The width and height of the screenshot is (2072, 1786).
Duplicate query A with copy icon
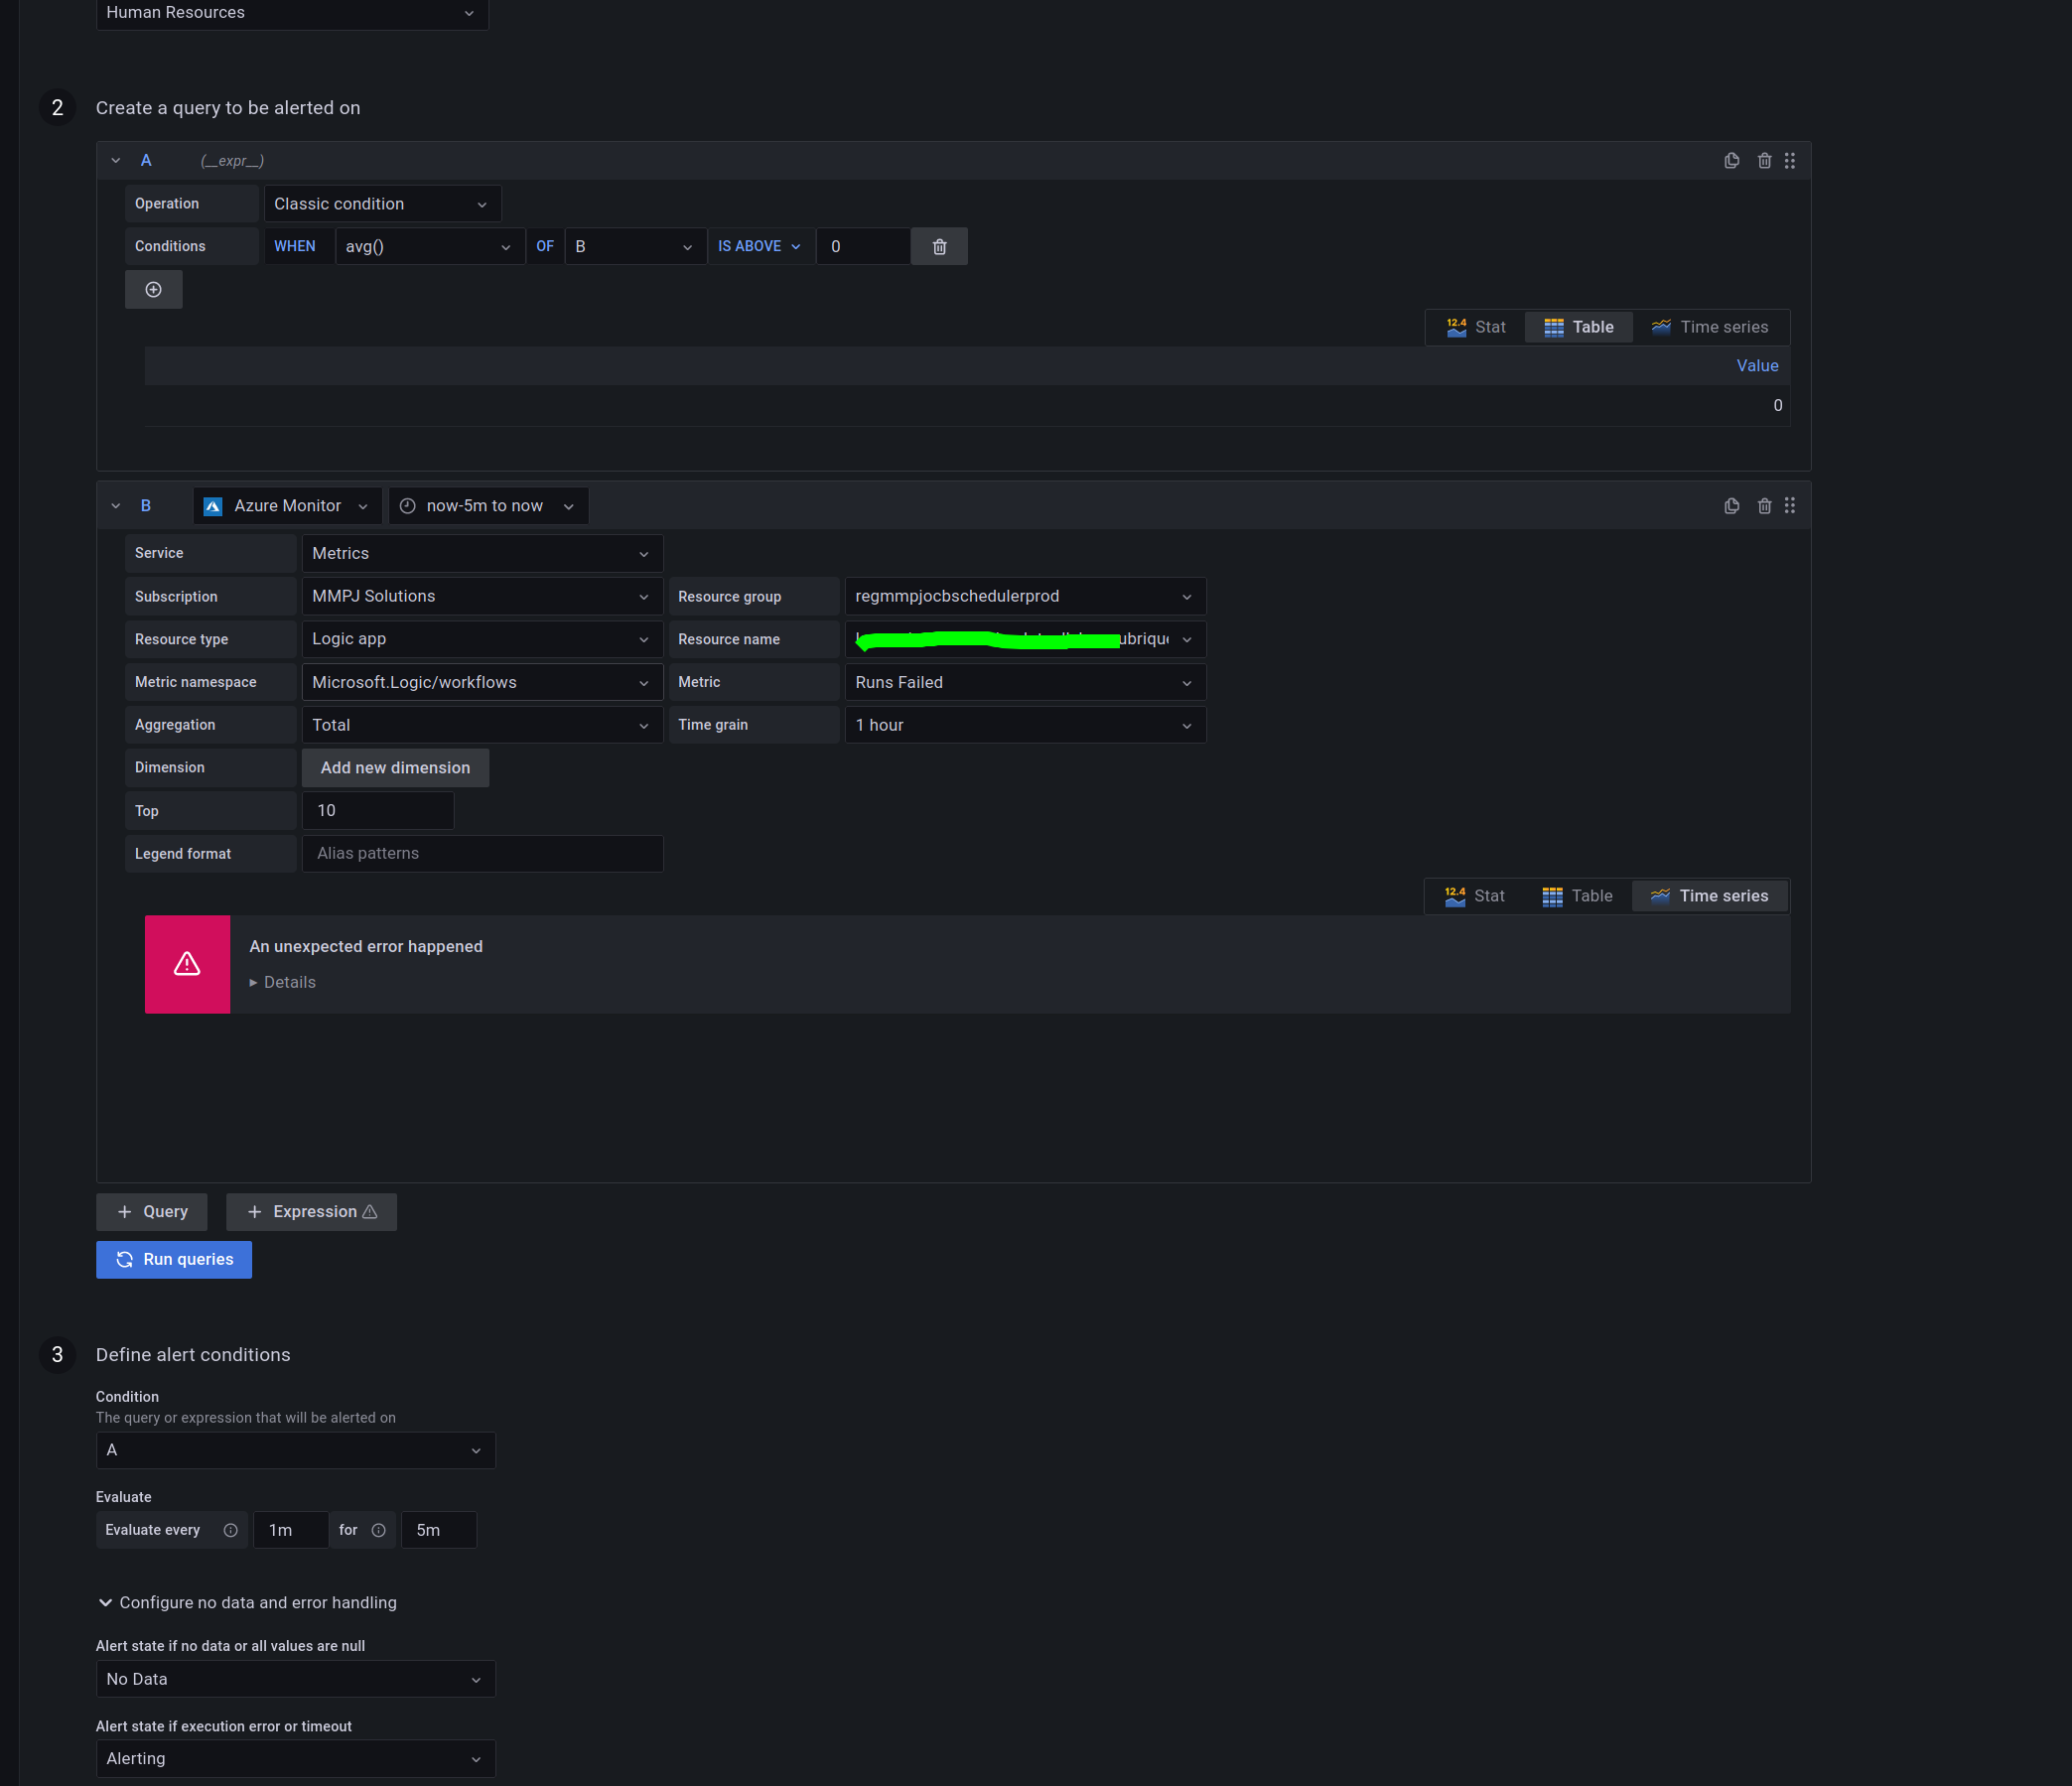pyautogui.click(x=1731, y=160)
